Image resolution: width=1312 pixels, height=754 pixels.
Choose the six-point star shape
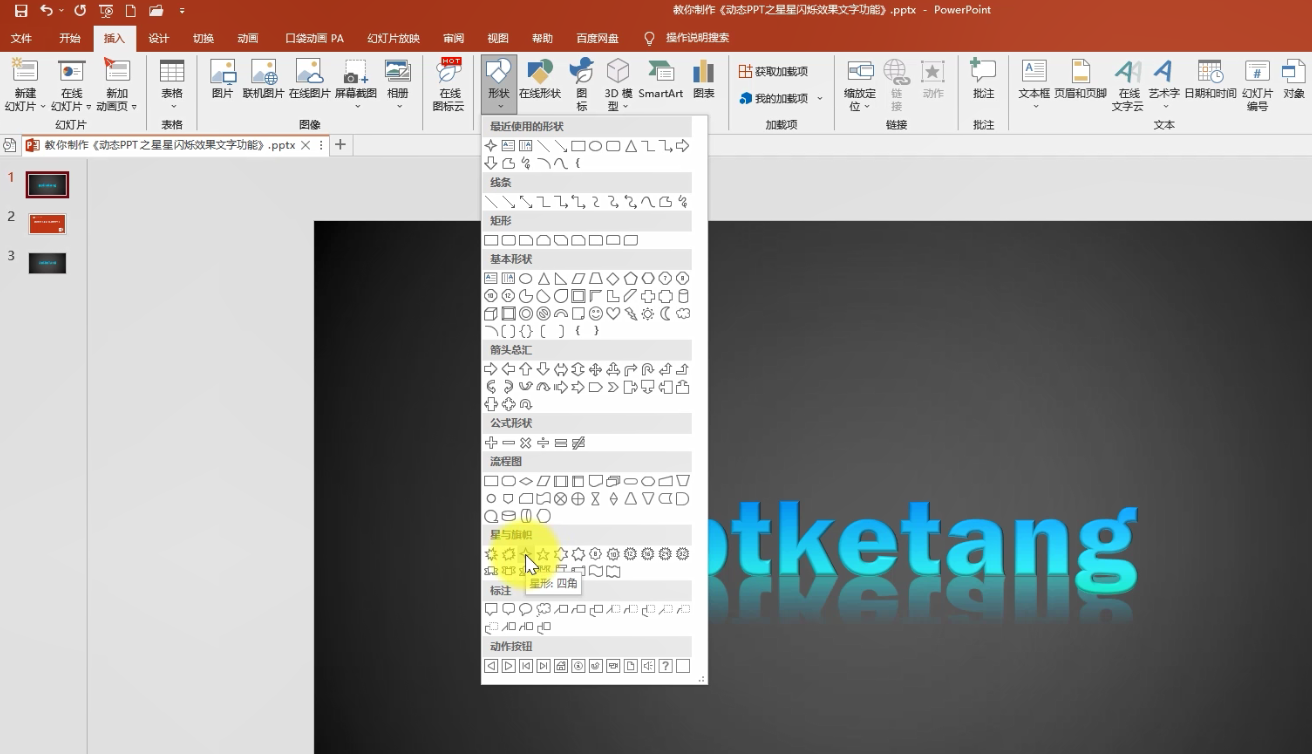[x=561, y=554]
